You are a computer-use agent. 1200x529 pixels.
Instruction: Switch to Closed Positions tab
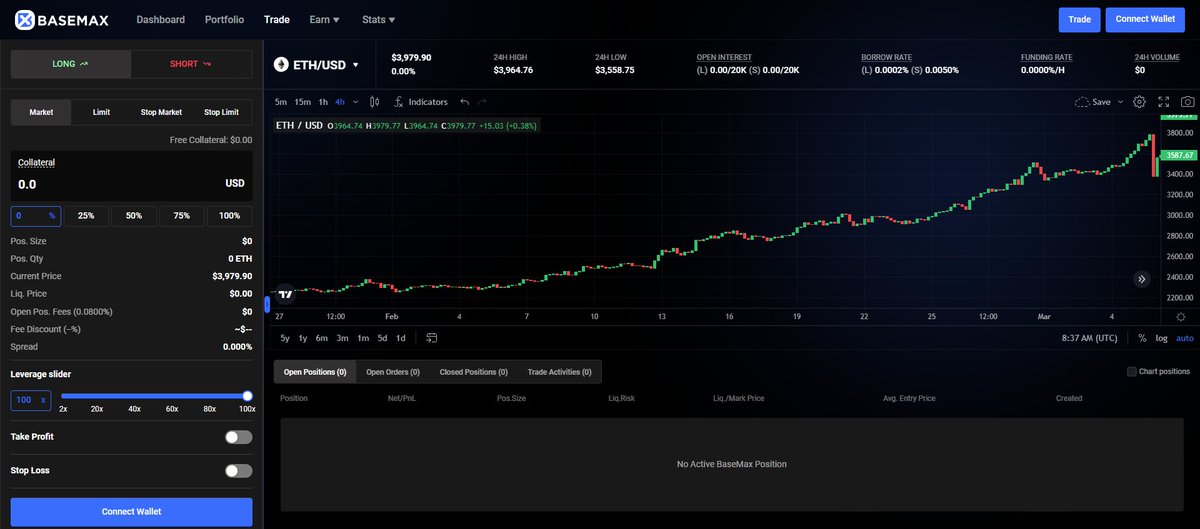(x=474, y=372)
